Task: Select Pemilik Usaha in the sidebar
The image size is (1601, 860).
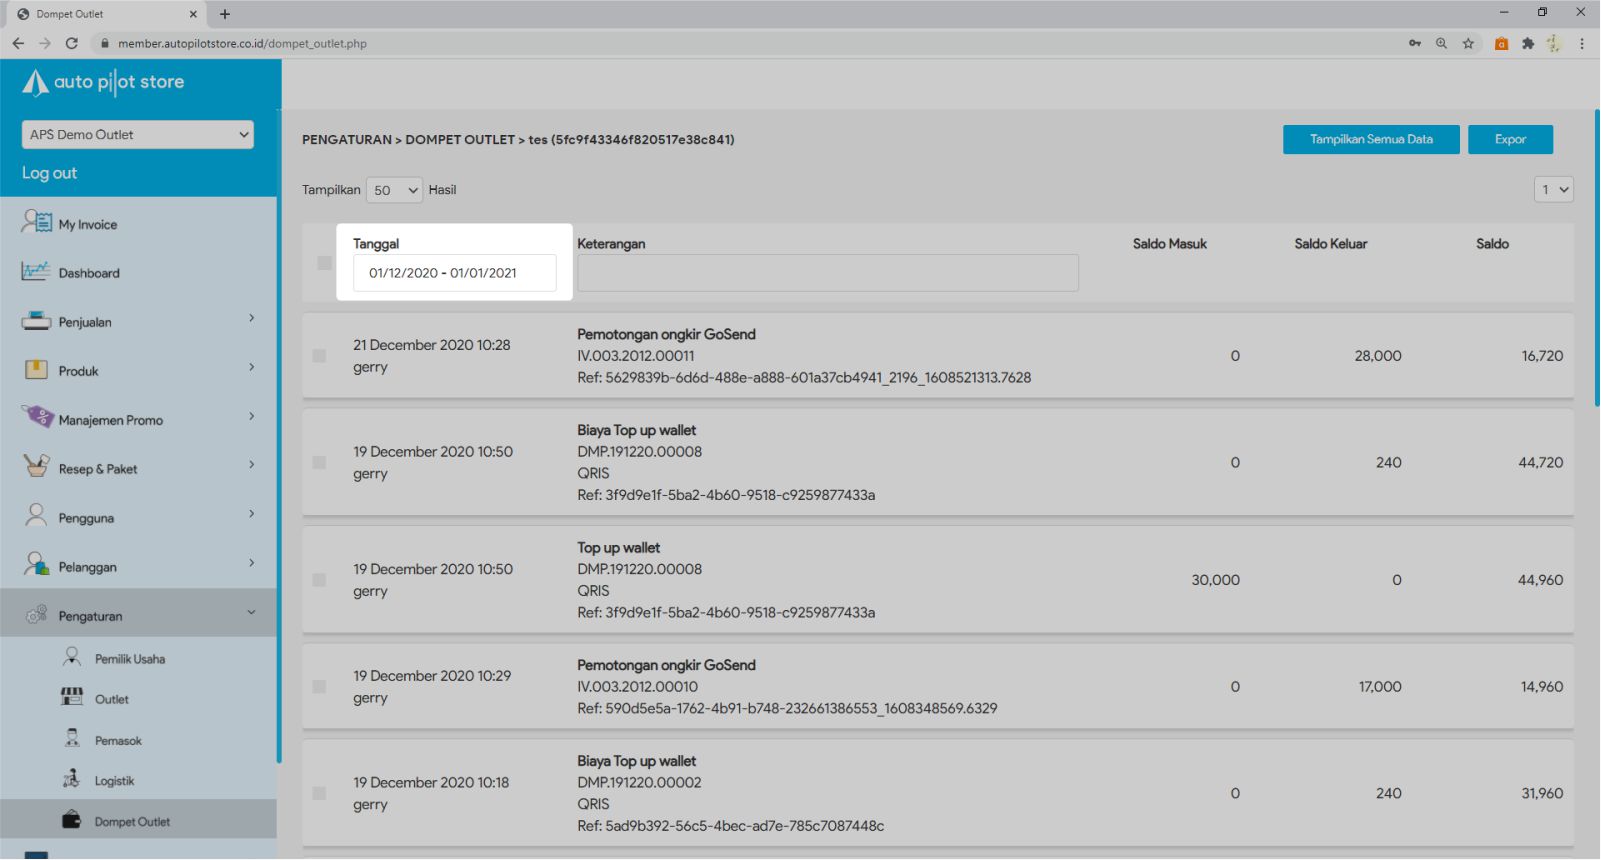Action: tap(129, 659)
